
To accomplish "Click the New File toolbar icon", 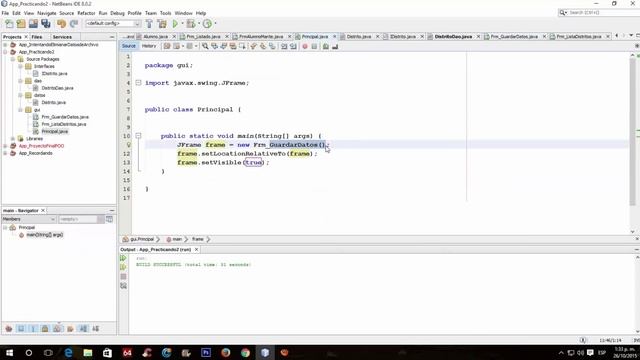I will [9, 24].
